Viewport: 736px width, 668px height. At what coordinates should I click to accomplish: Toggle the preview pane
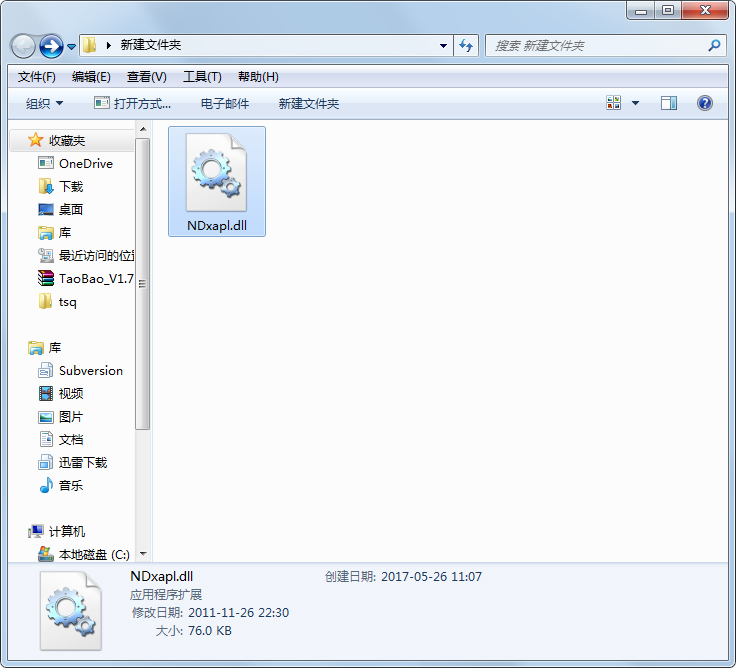pyautogui.click(x=668, y=103)
